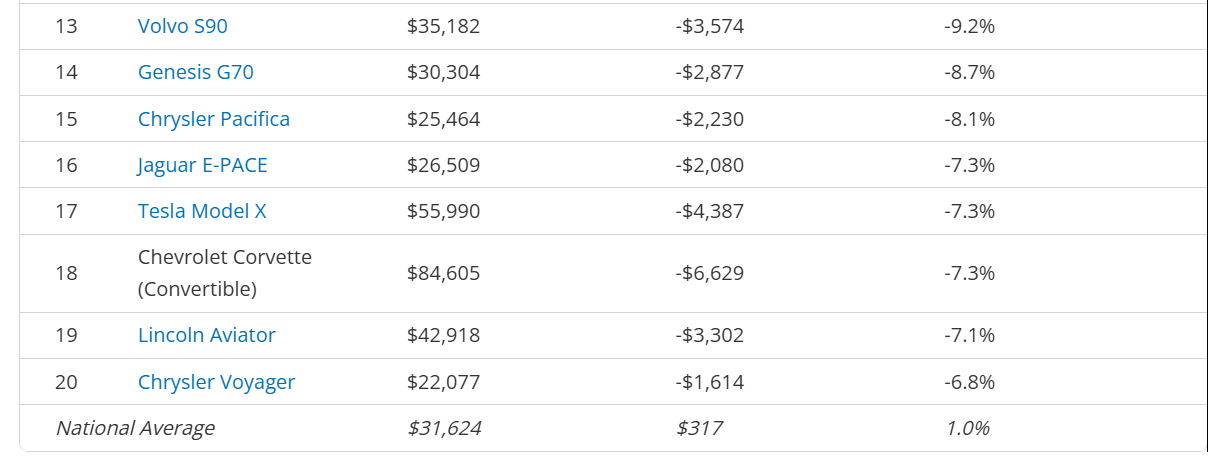Open the Lincoln Aviator link

point(207,335)
